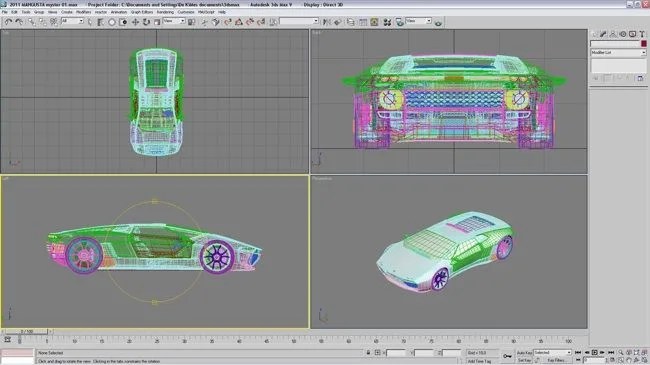Click the Use Pivot Point Center icon
Screen dimensions: 650x365
point(192,22)
